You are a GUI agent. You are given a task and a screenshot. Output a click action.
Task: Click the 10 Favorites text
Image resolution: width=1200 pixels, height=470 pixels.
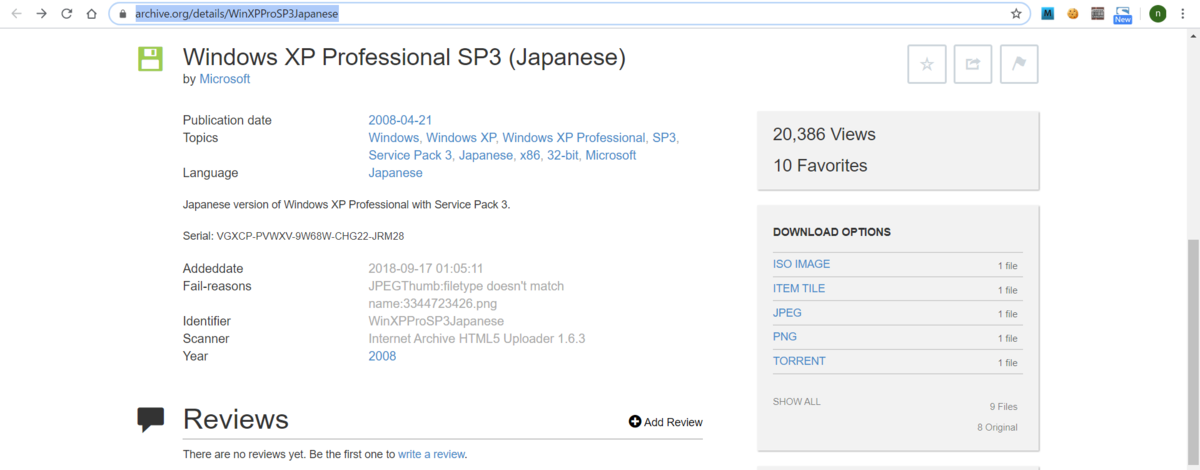point(820,166)
